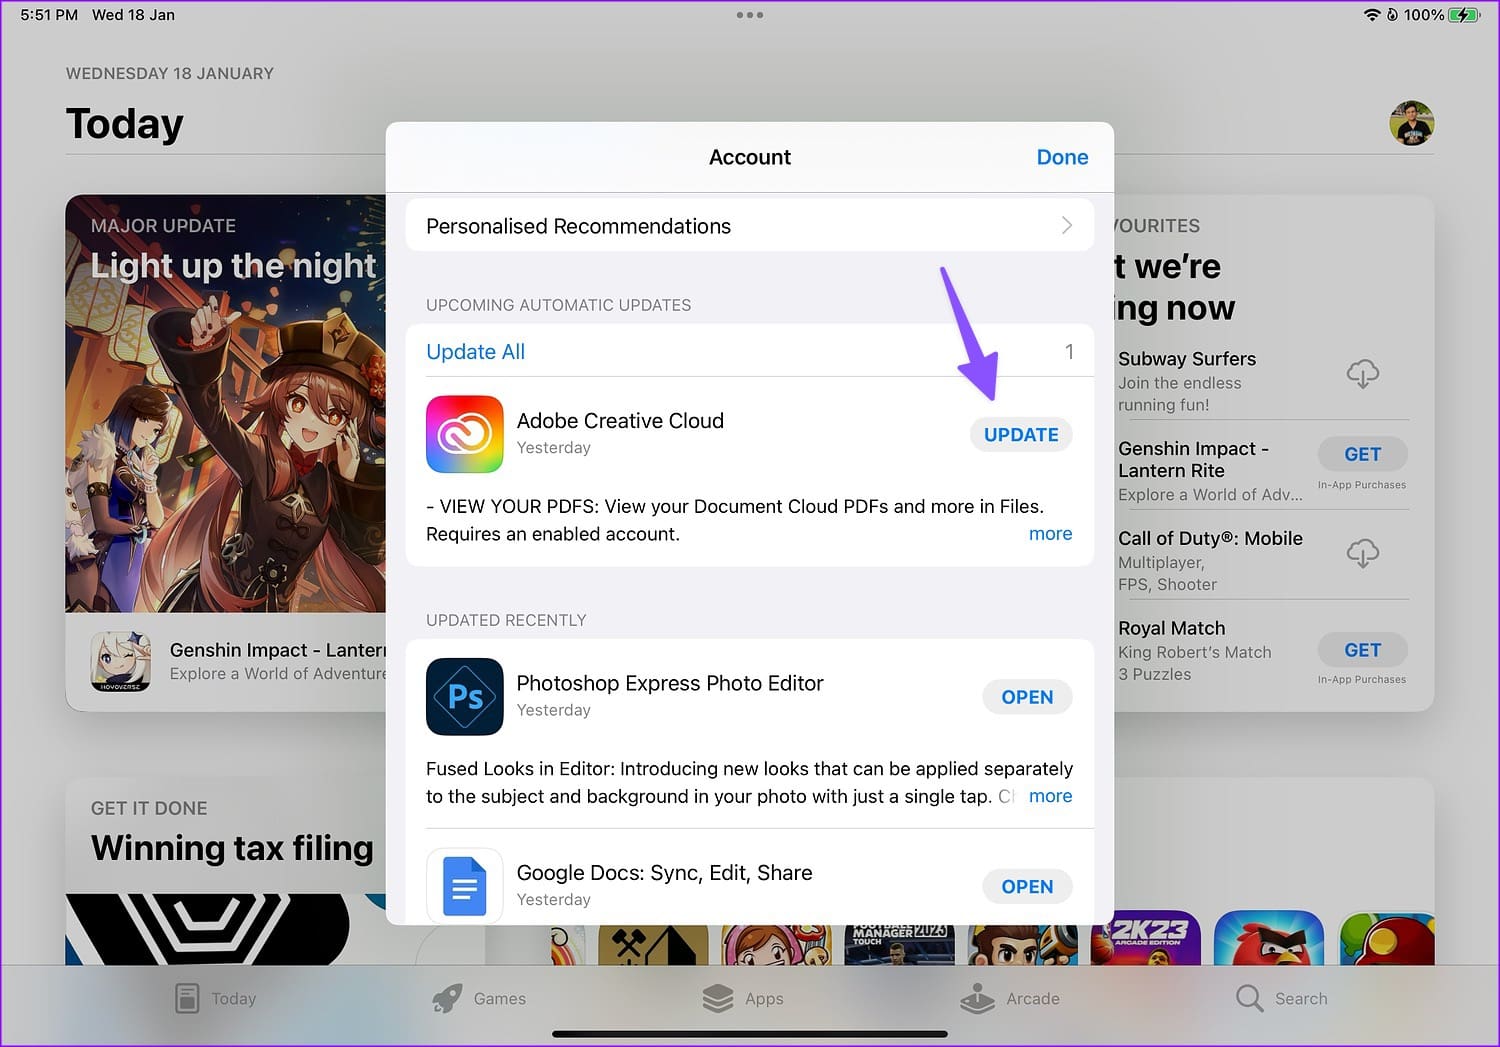
Task: Tap the Photoshop Express Photo Editor name
Action: coord(670,683)
